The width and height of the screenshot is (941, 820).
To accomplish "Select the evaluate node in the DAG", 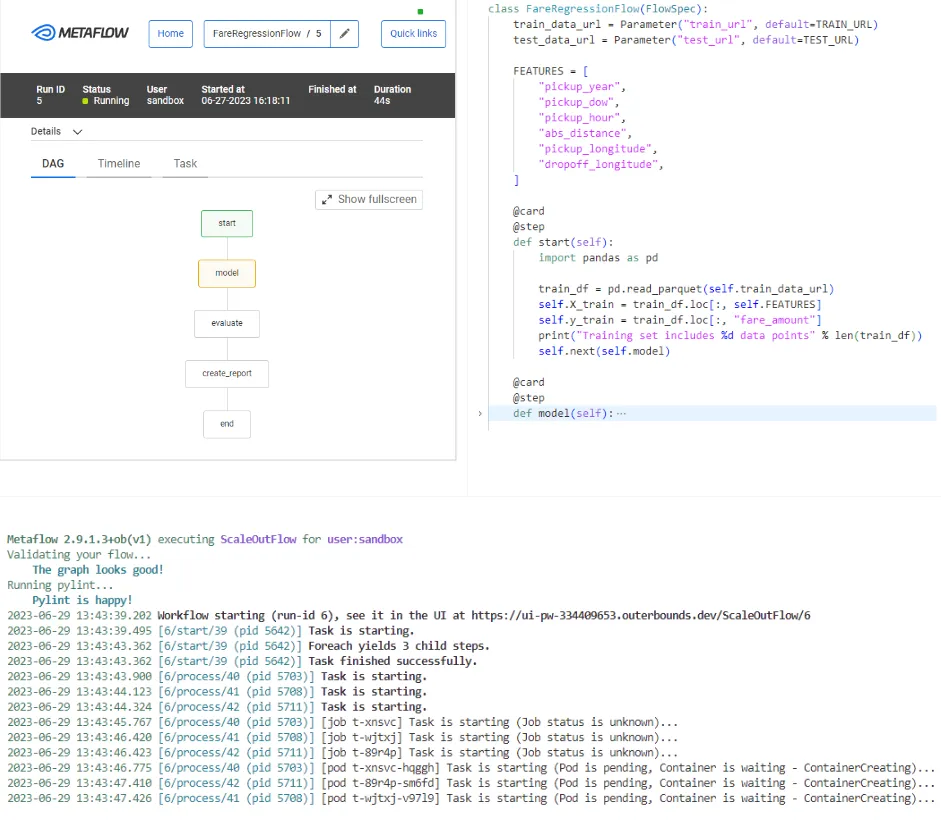I will coord(226,323).
